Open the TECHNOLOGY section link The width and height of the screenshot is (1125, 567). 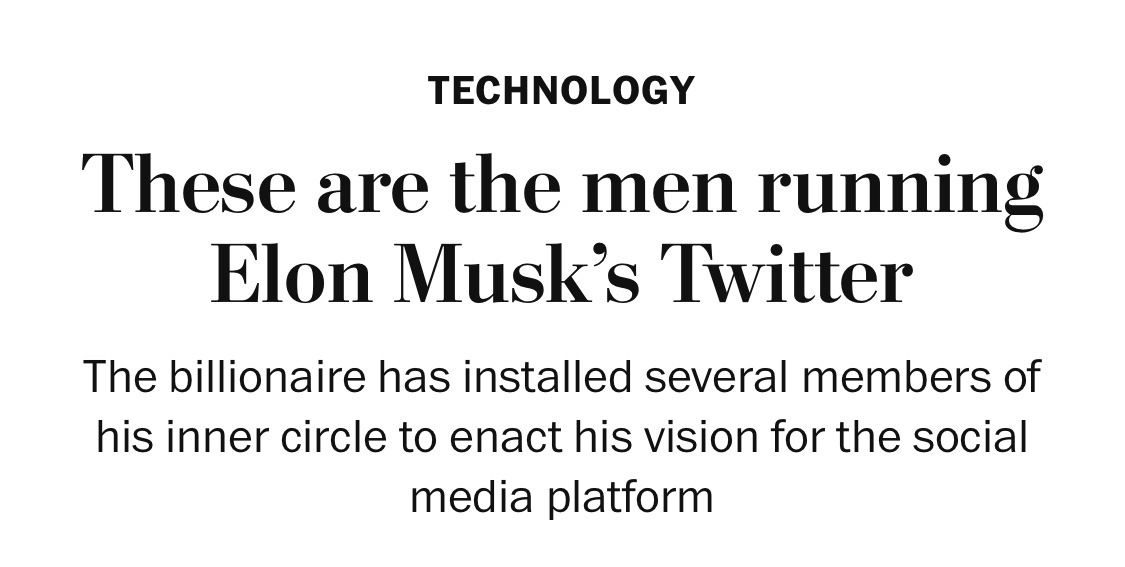560,91
